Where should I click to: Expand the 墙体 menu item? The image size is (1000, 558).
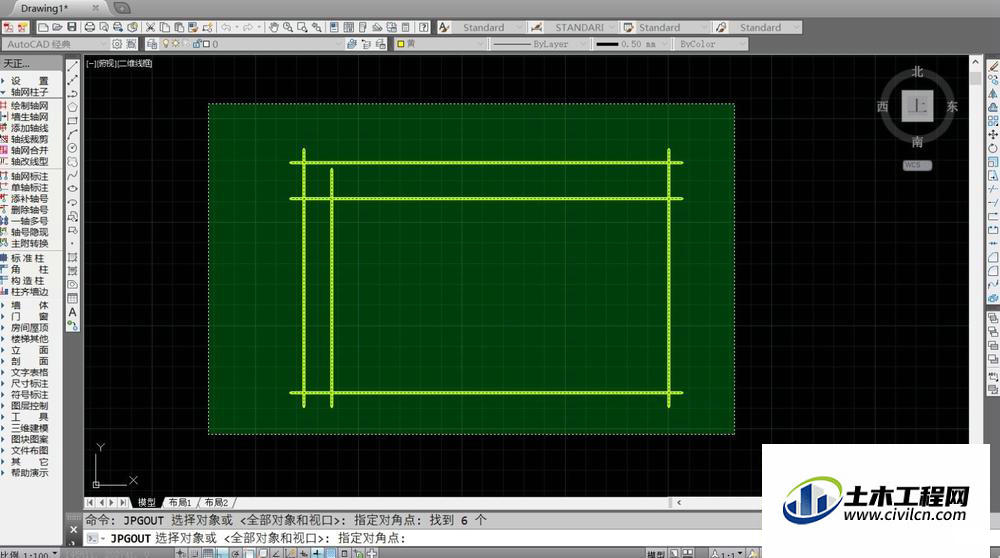point(29,305)
